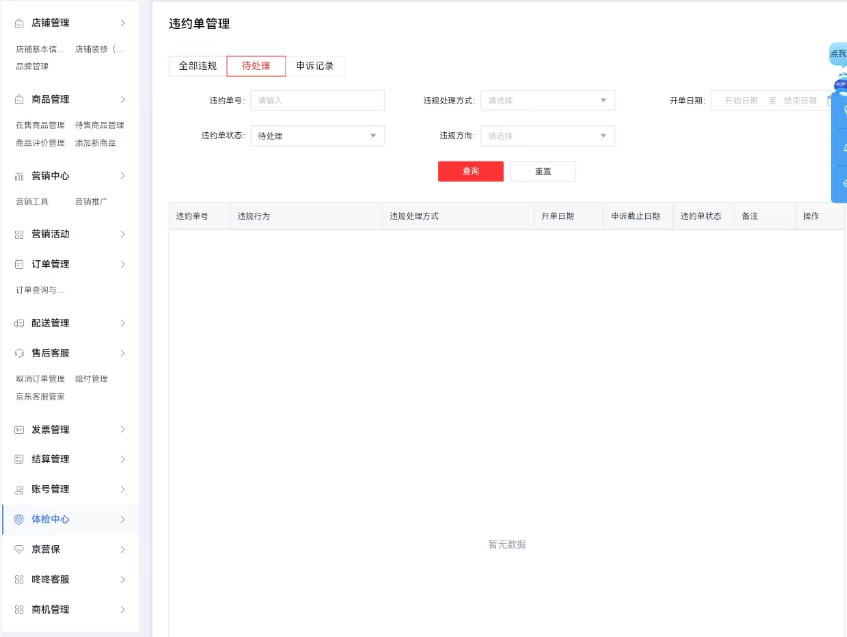Open the 待售商品管理 link in sidebar

[x=100, y=126]
